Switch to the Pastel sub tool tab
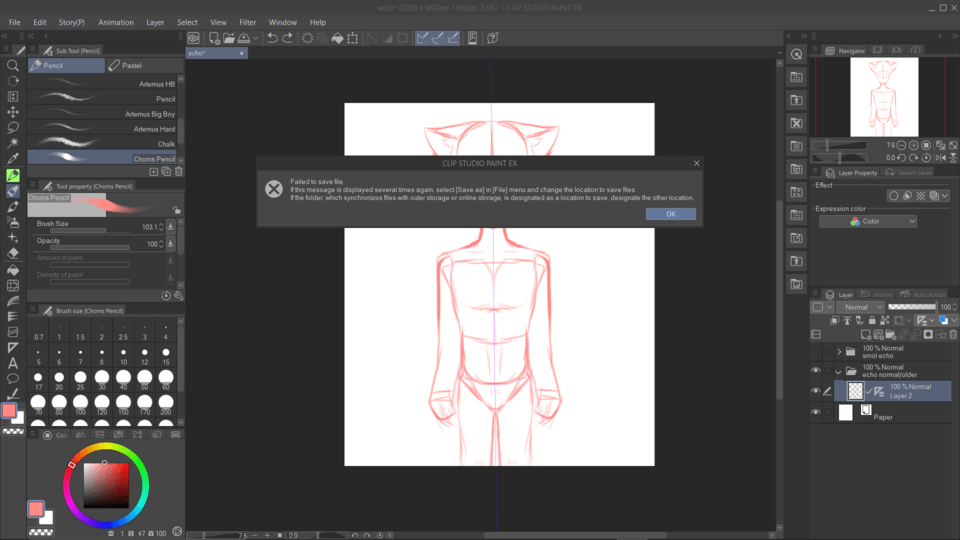The width and height of the screenshot is (960, 540). coord(144,66)
